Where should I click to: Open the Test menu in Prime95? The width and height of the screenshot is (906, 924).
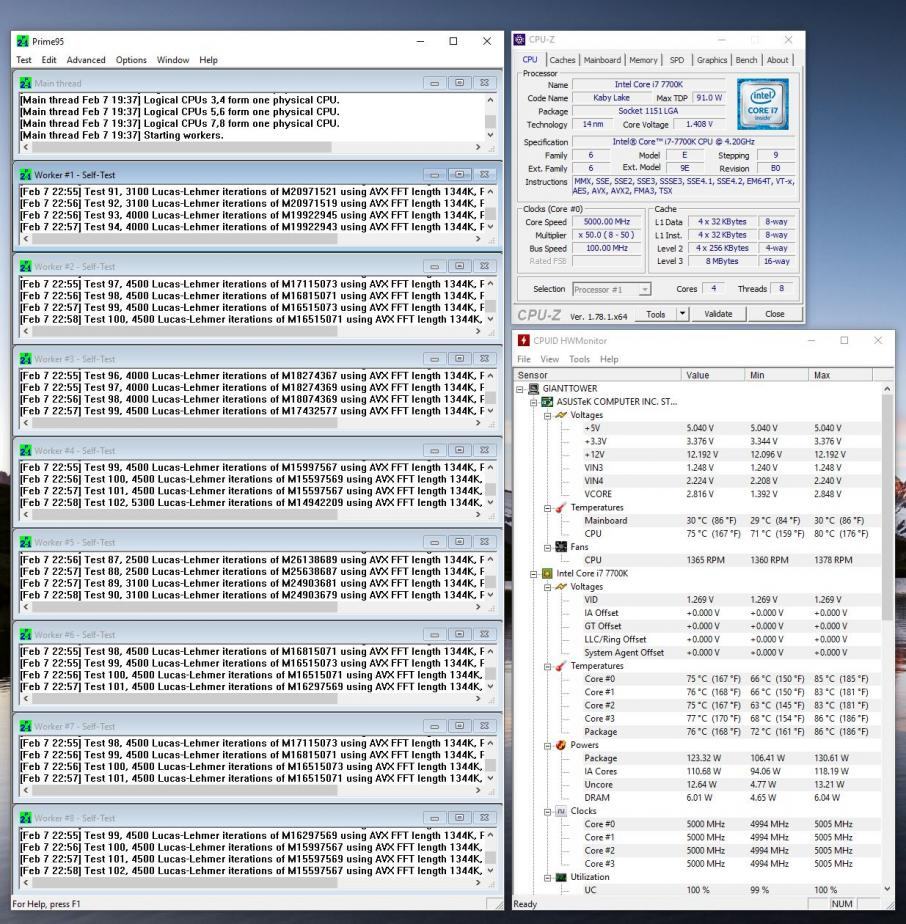pos(24,60)
